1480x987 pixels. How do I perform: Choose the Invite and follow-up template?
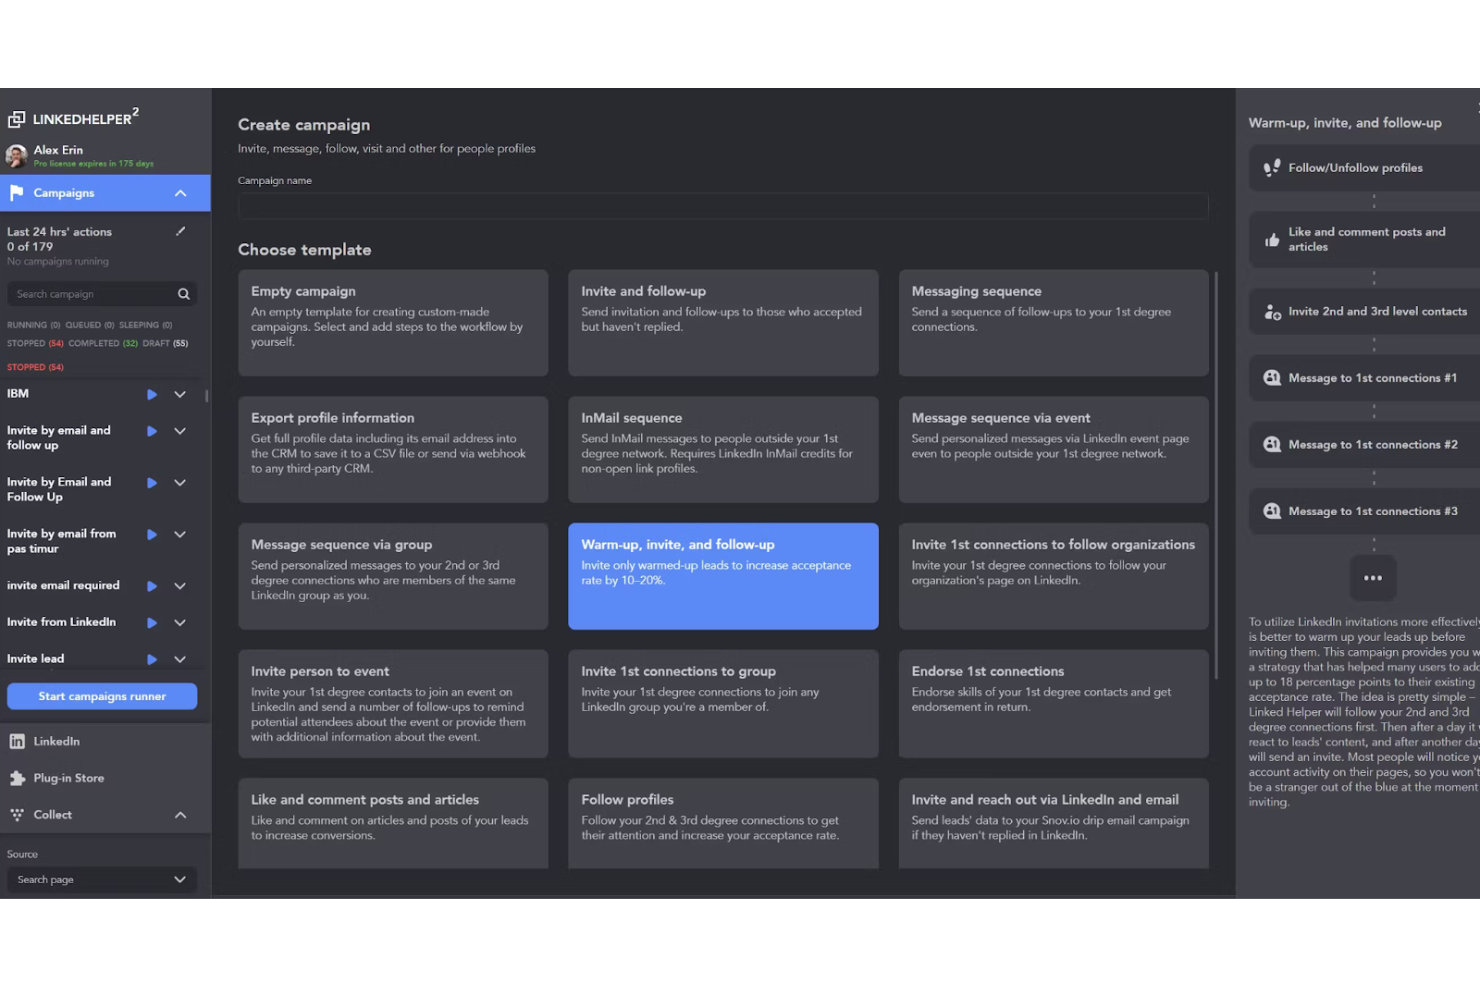pyautogui.click(x=723, y=323)
